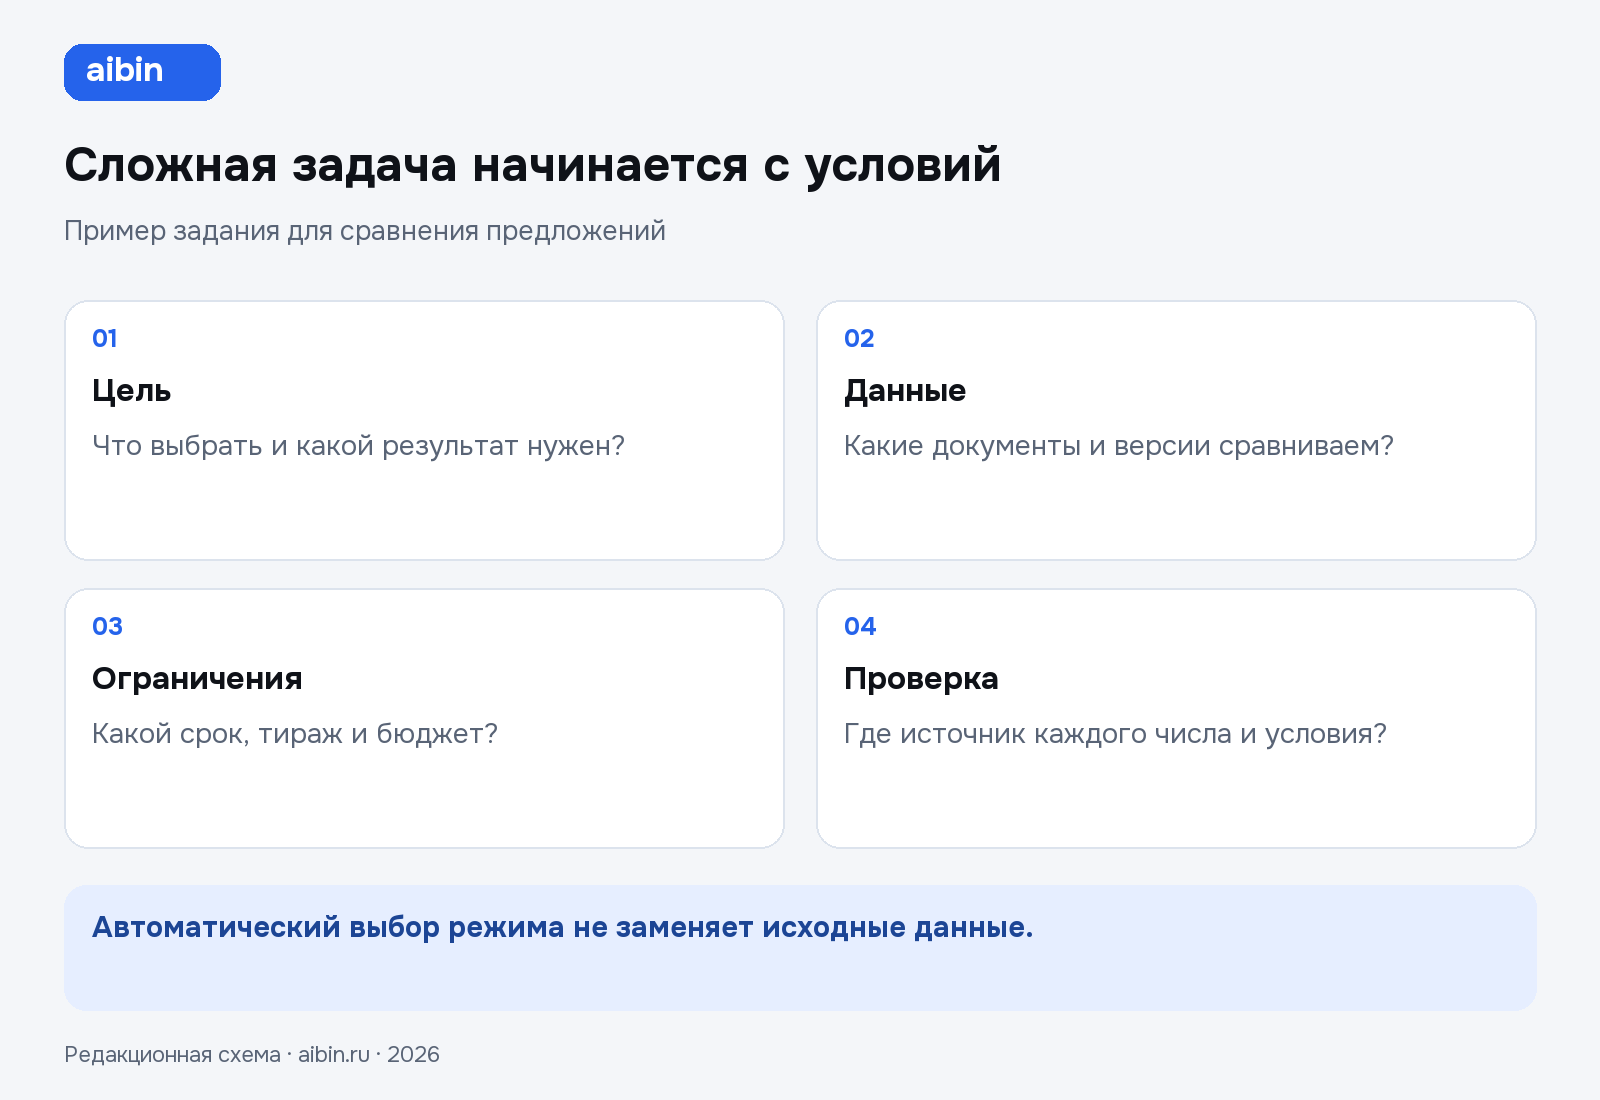
Task: Open the "Цель" card title
Action: pyautogui.click(x=131, y=391)
